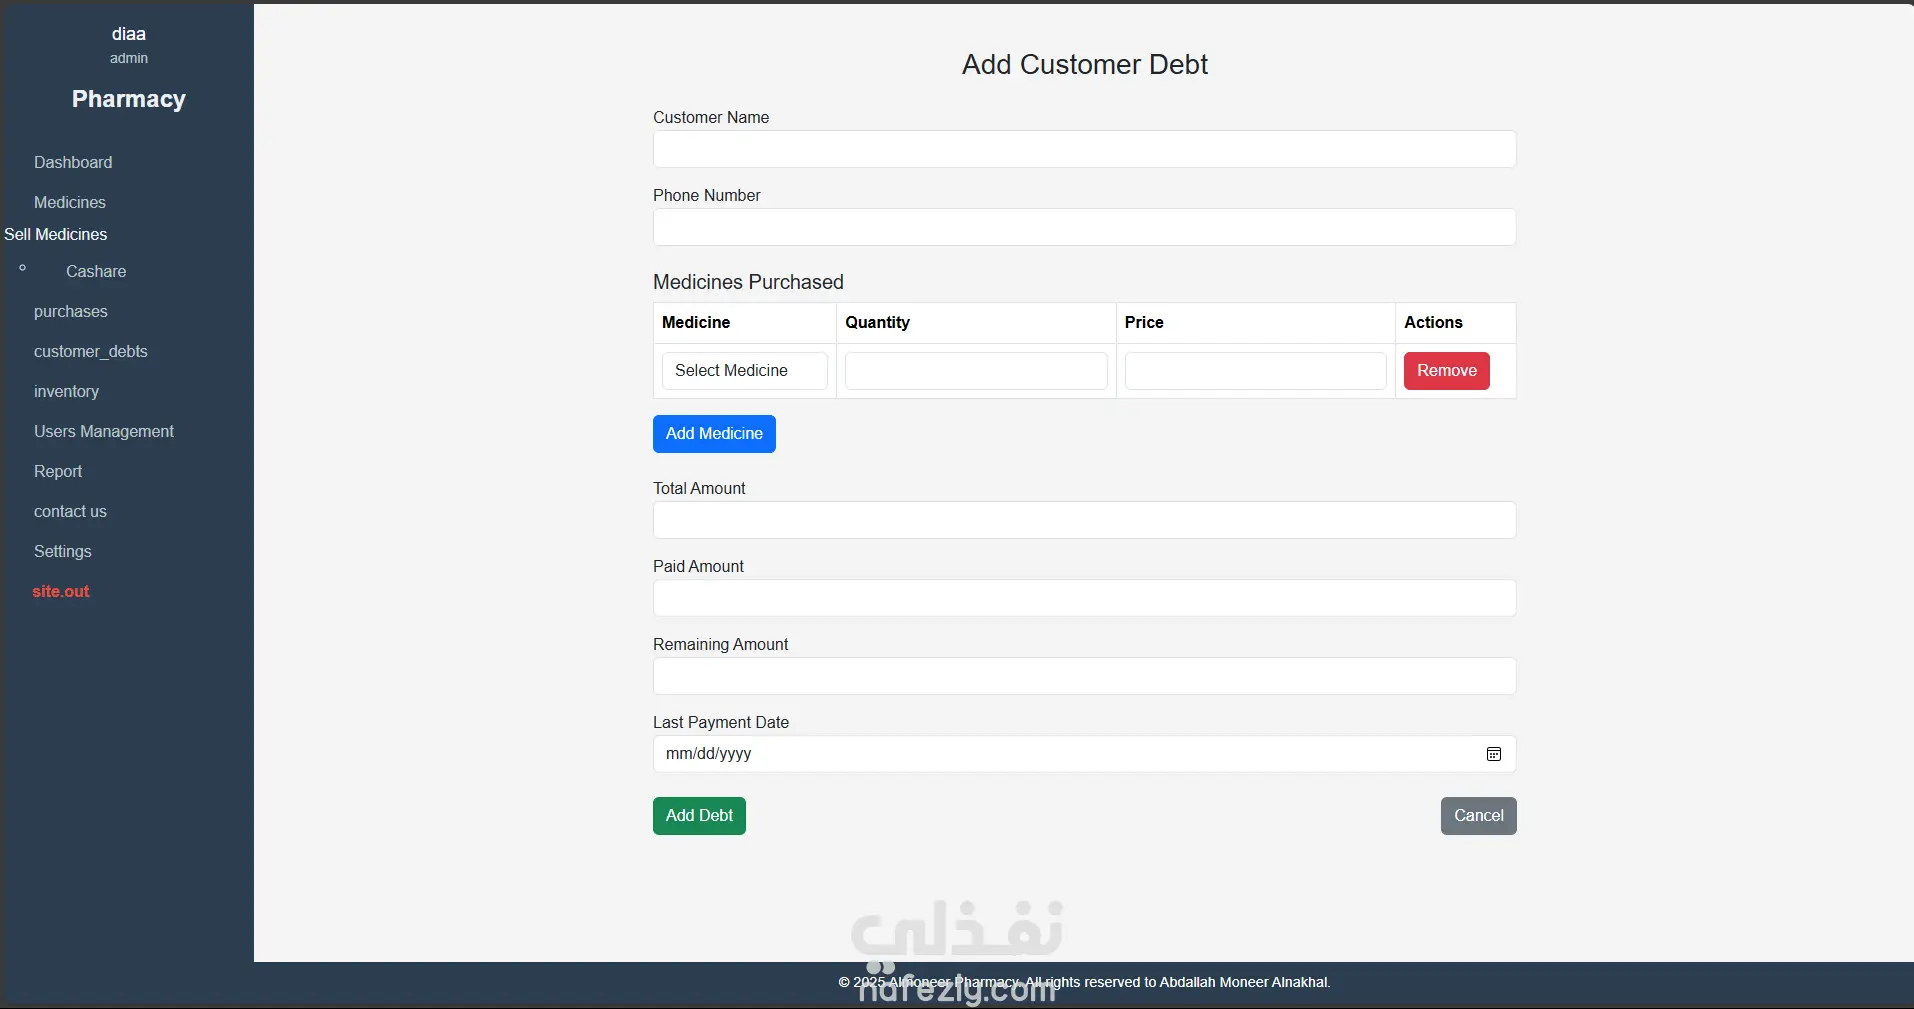Click the mm/dd/yyyy date field
This screenshot has width=1914, height=1009.
(1084, 754)
